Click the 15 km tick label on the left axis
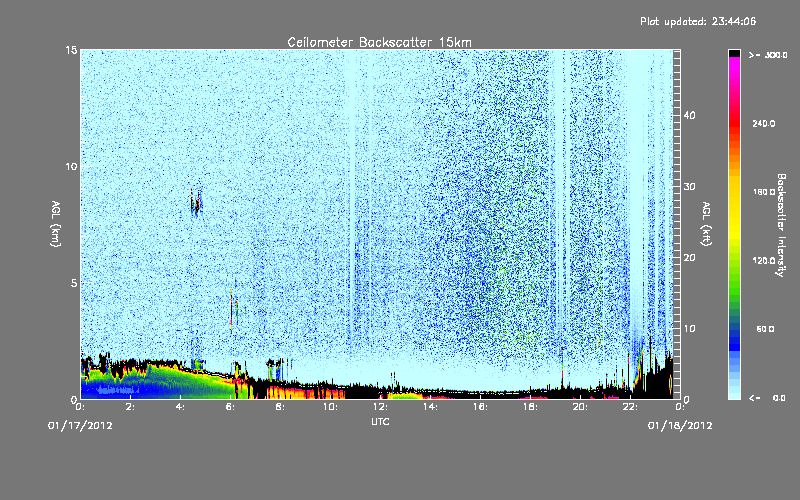The height and width of the screenshot is (500, 800). 71,50
